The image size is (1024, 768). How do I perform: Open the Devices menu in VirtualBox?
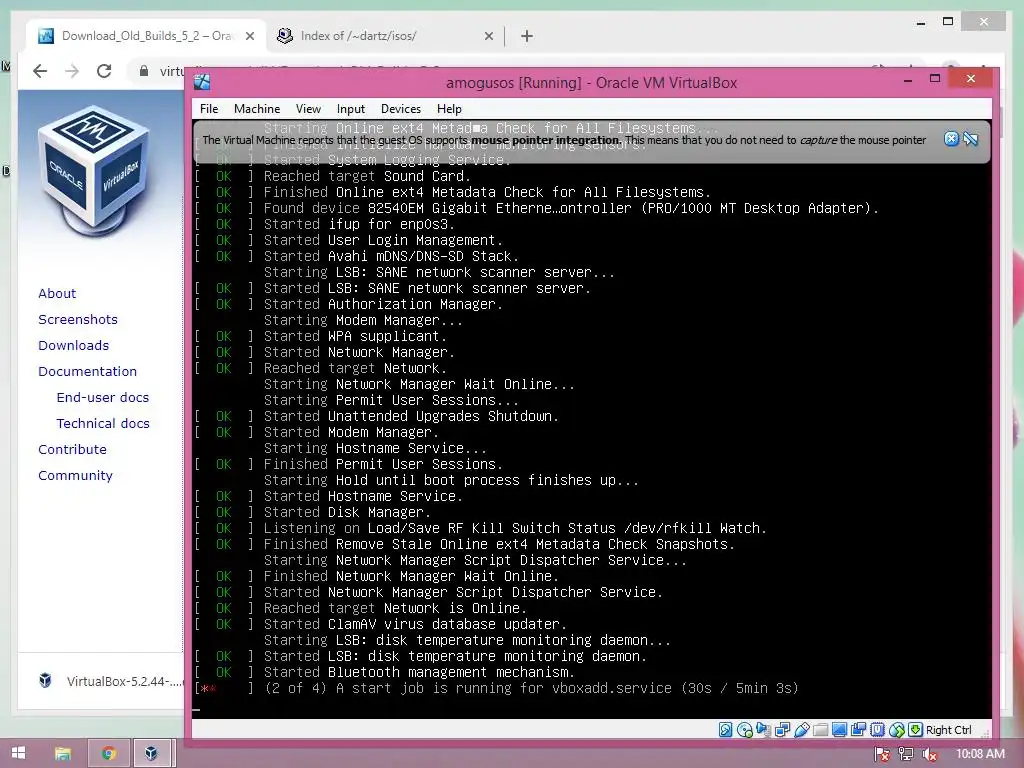click(401, 109)
